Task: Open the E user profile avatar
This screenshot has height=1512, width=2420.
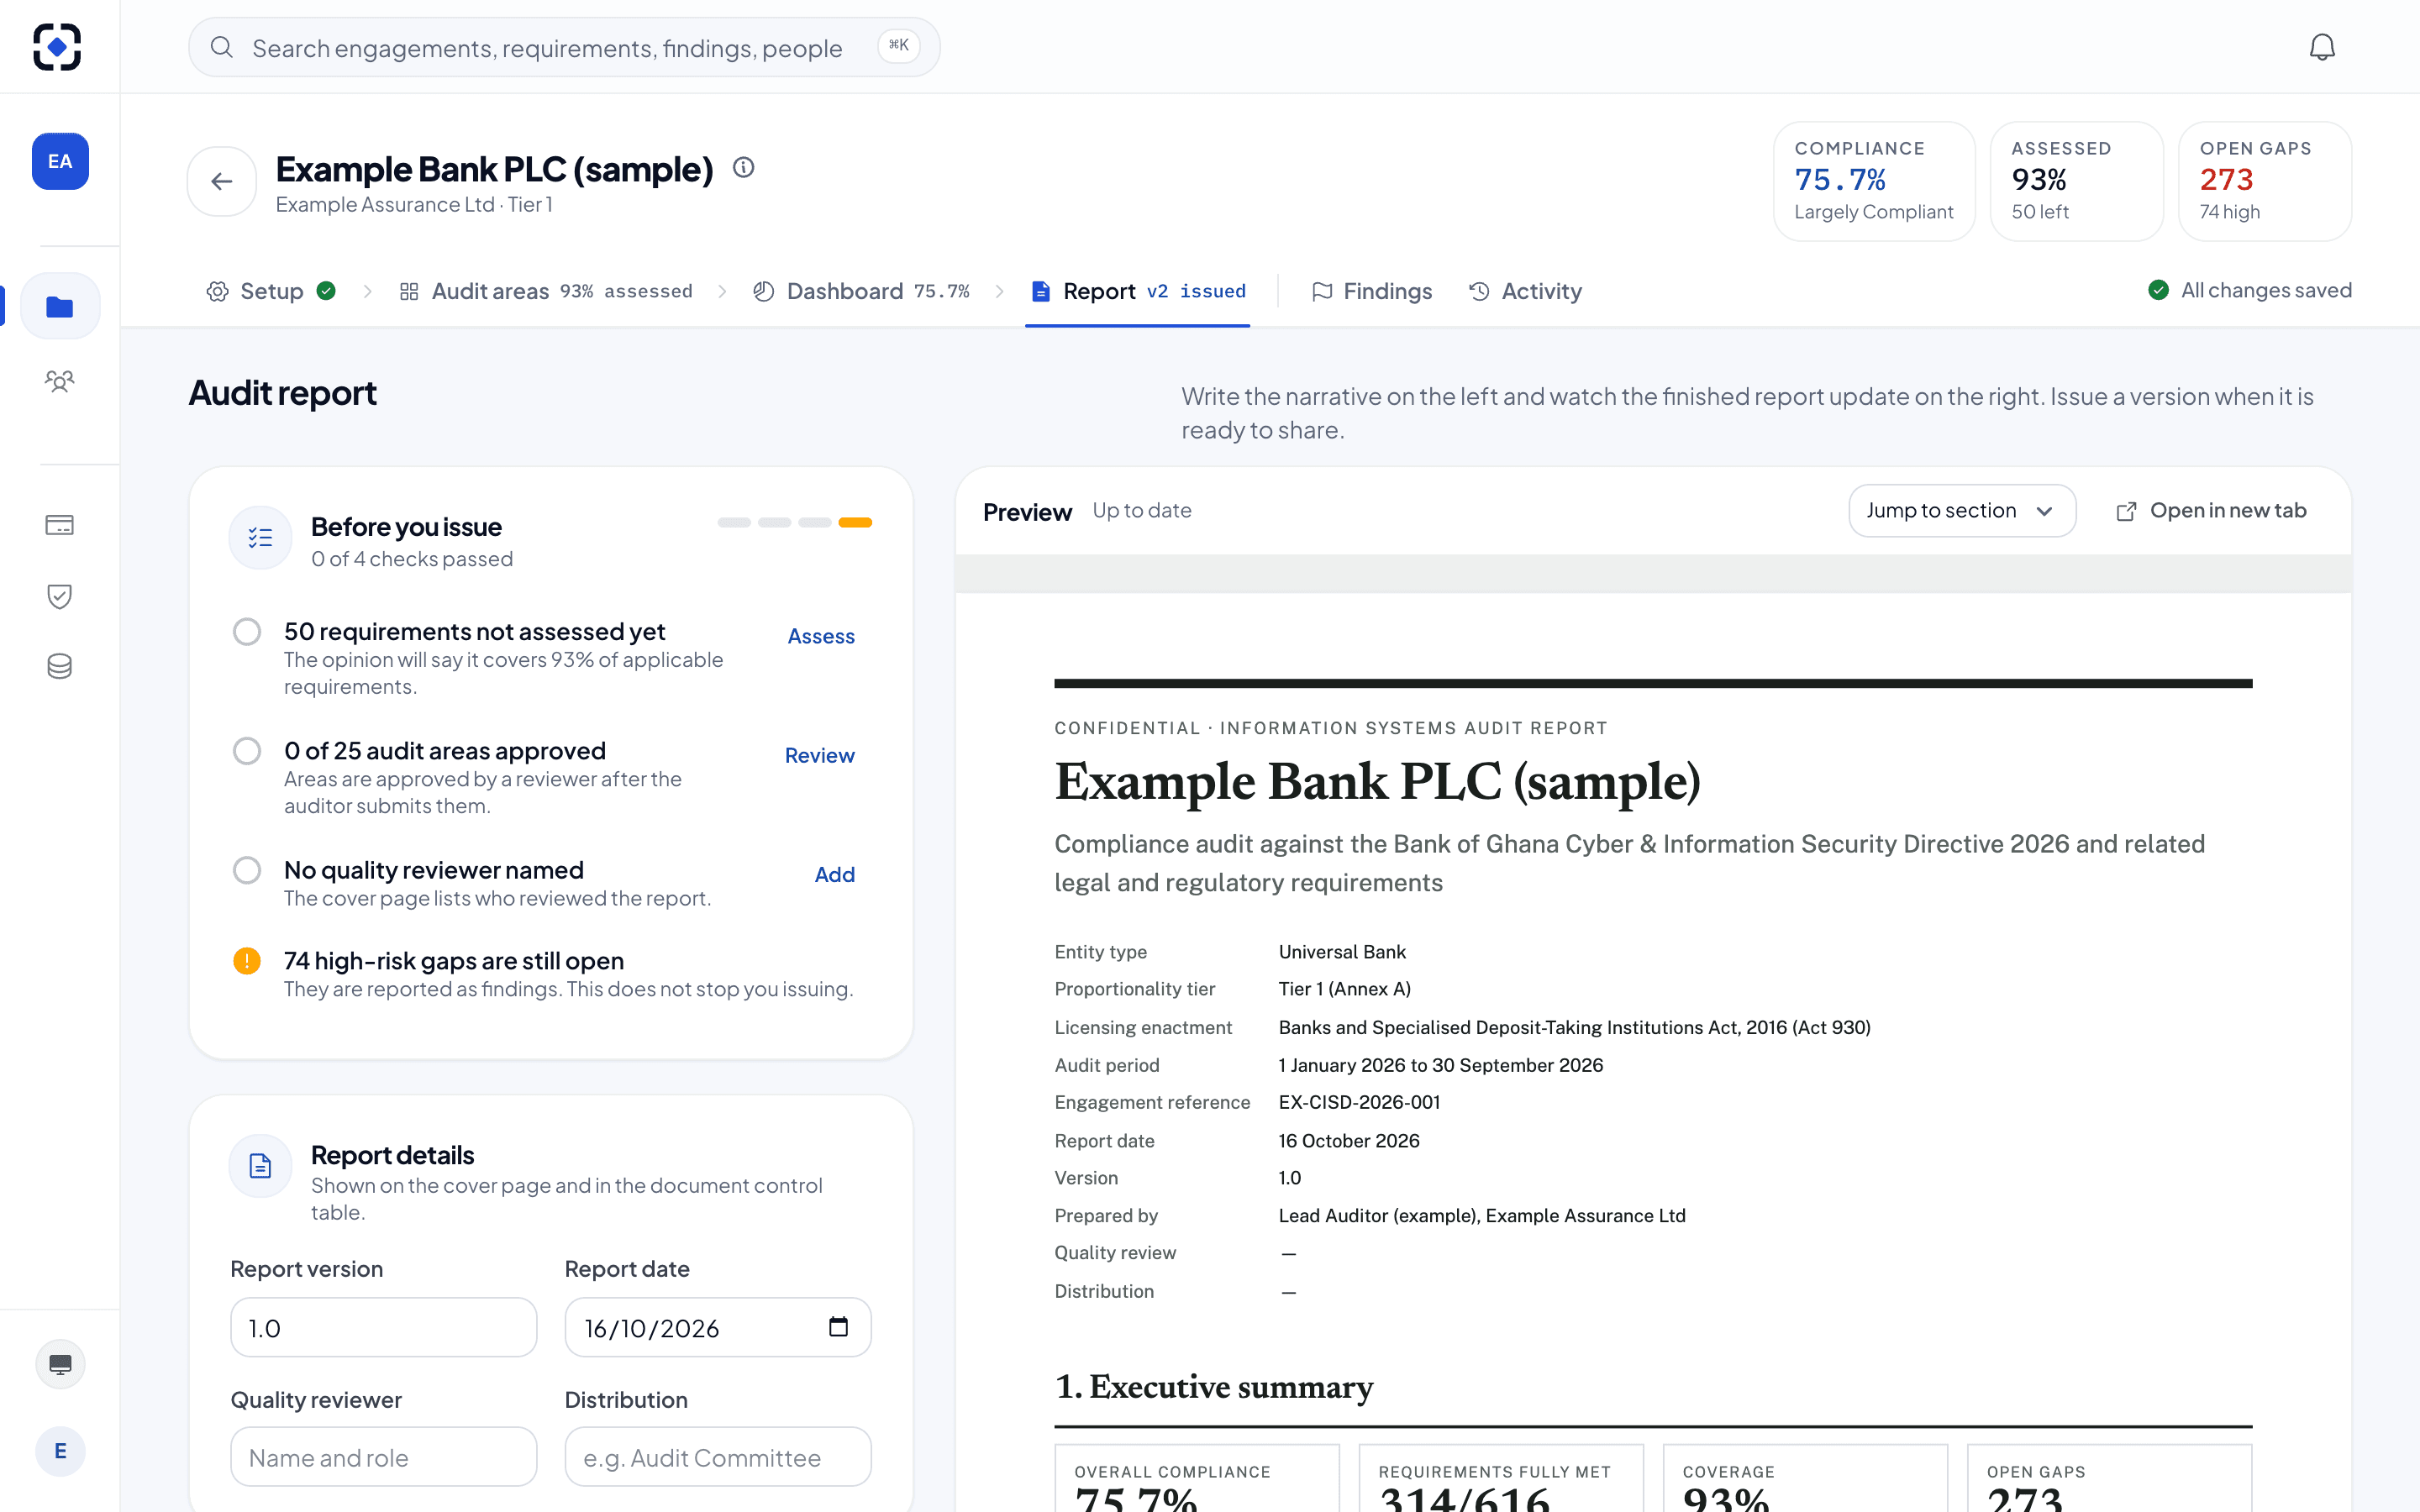Action: (x=60, y=1451)
